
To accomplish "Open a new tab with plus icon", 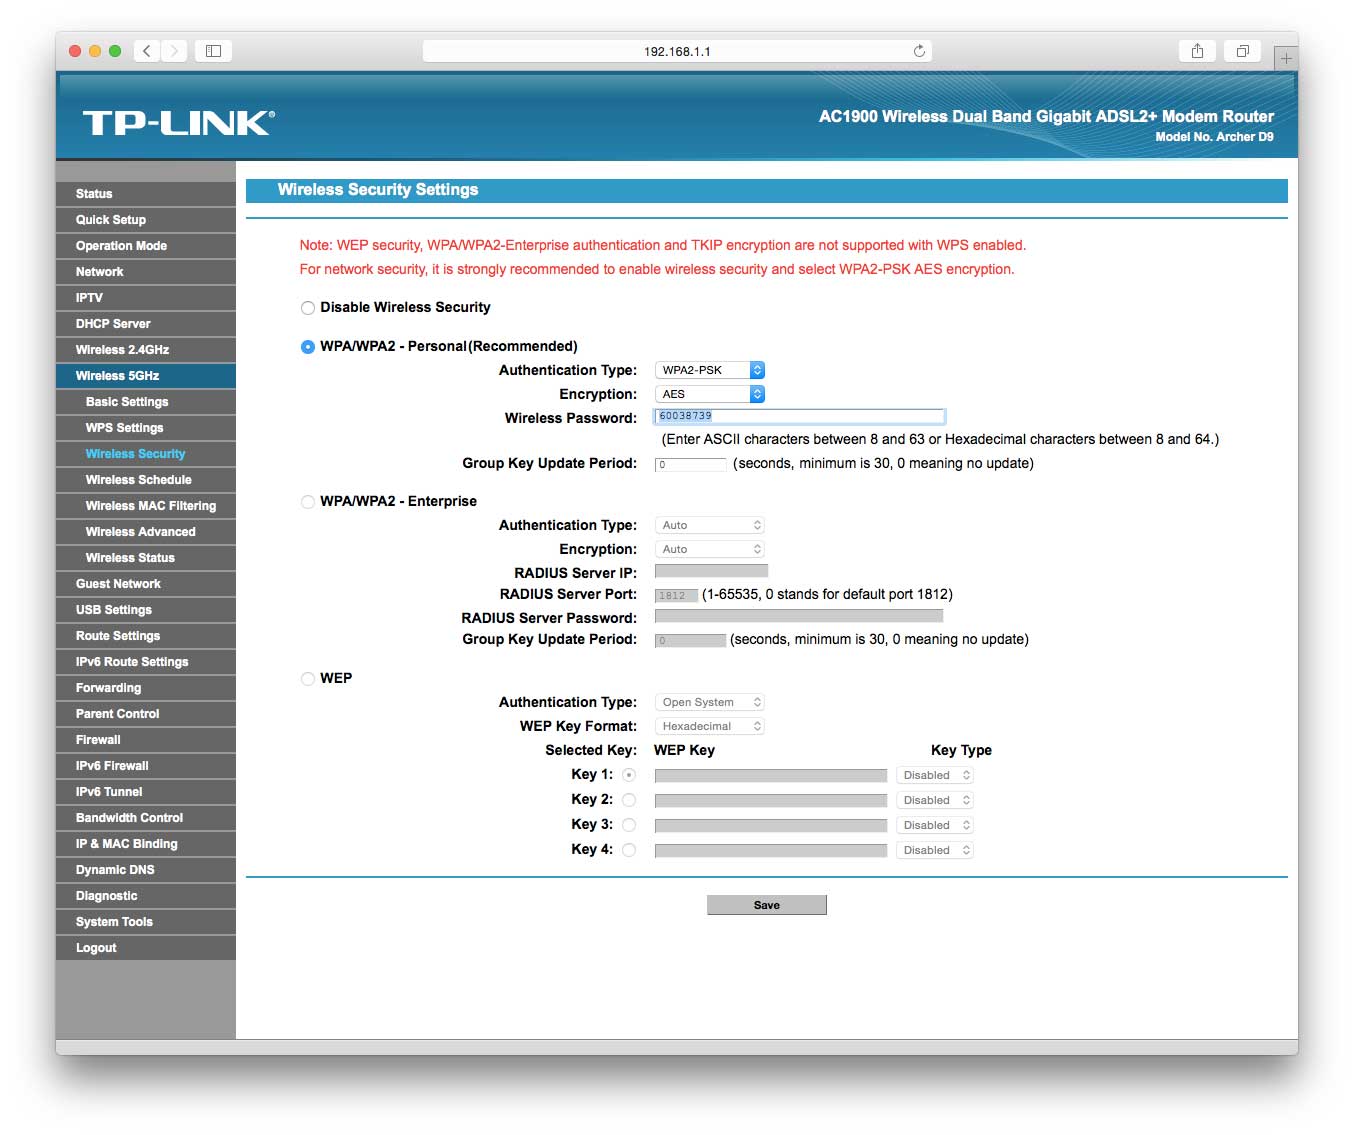I will pos(1286,58).
